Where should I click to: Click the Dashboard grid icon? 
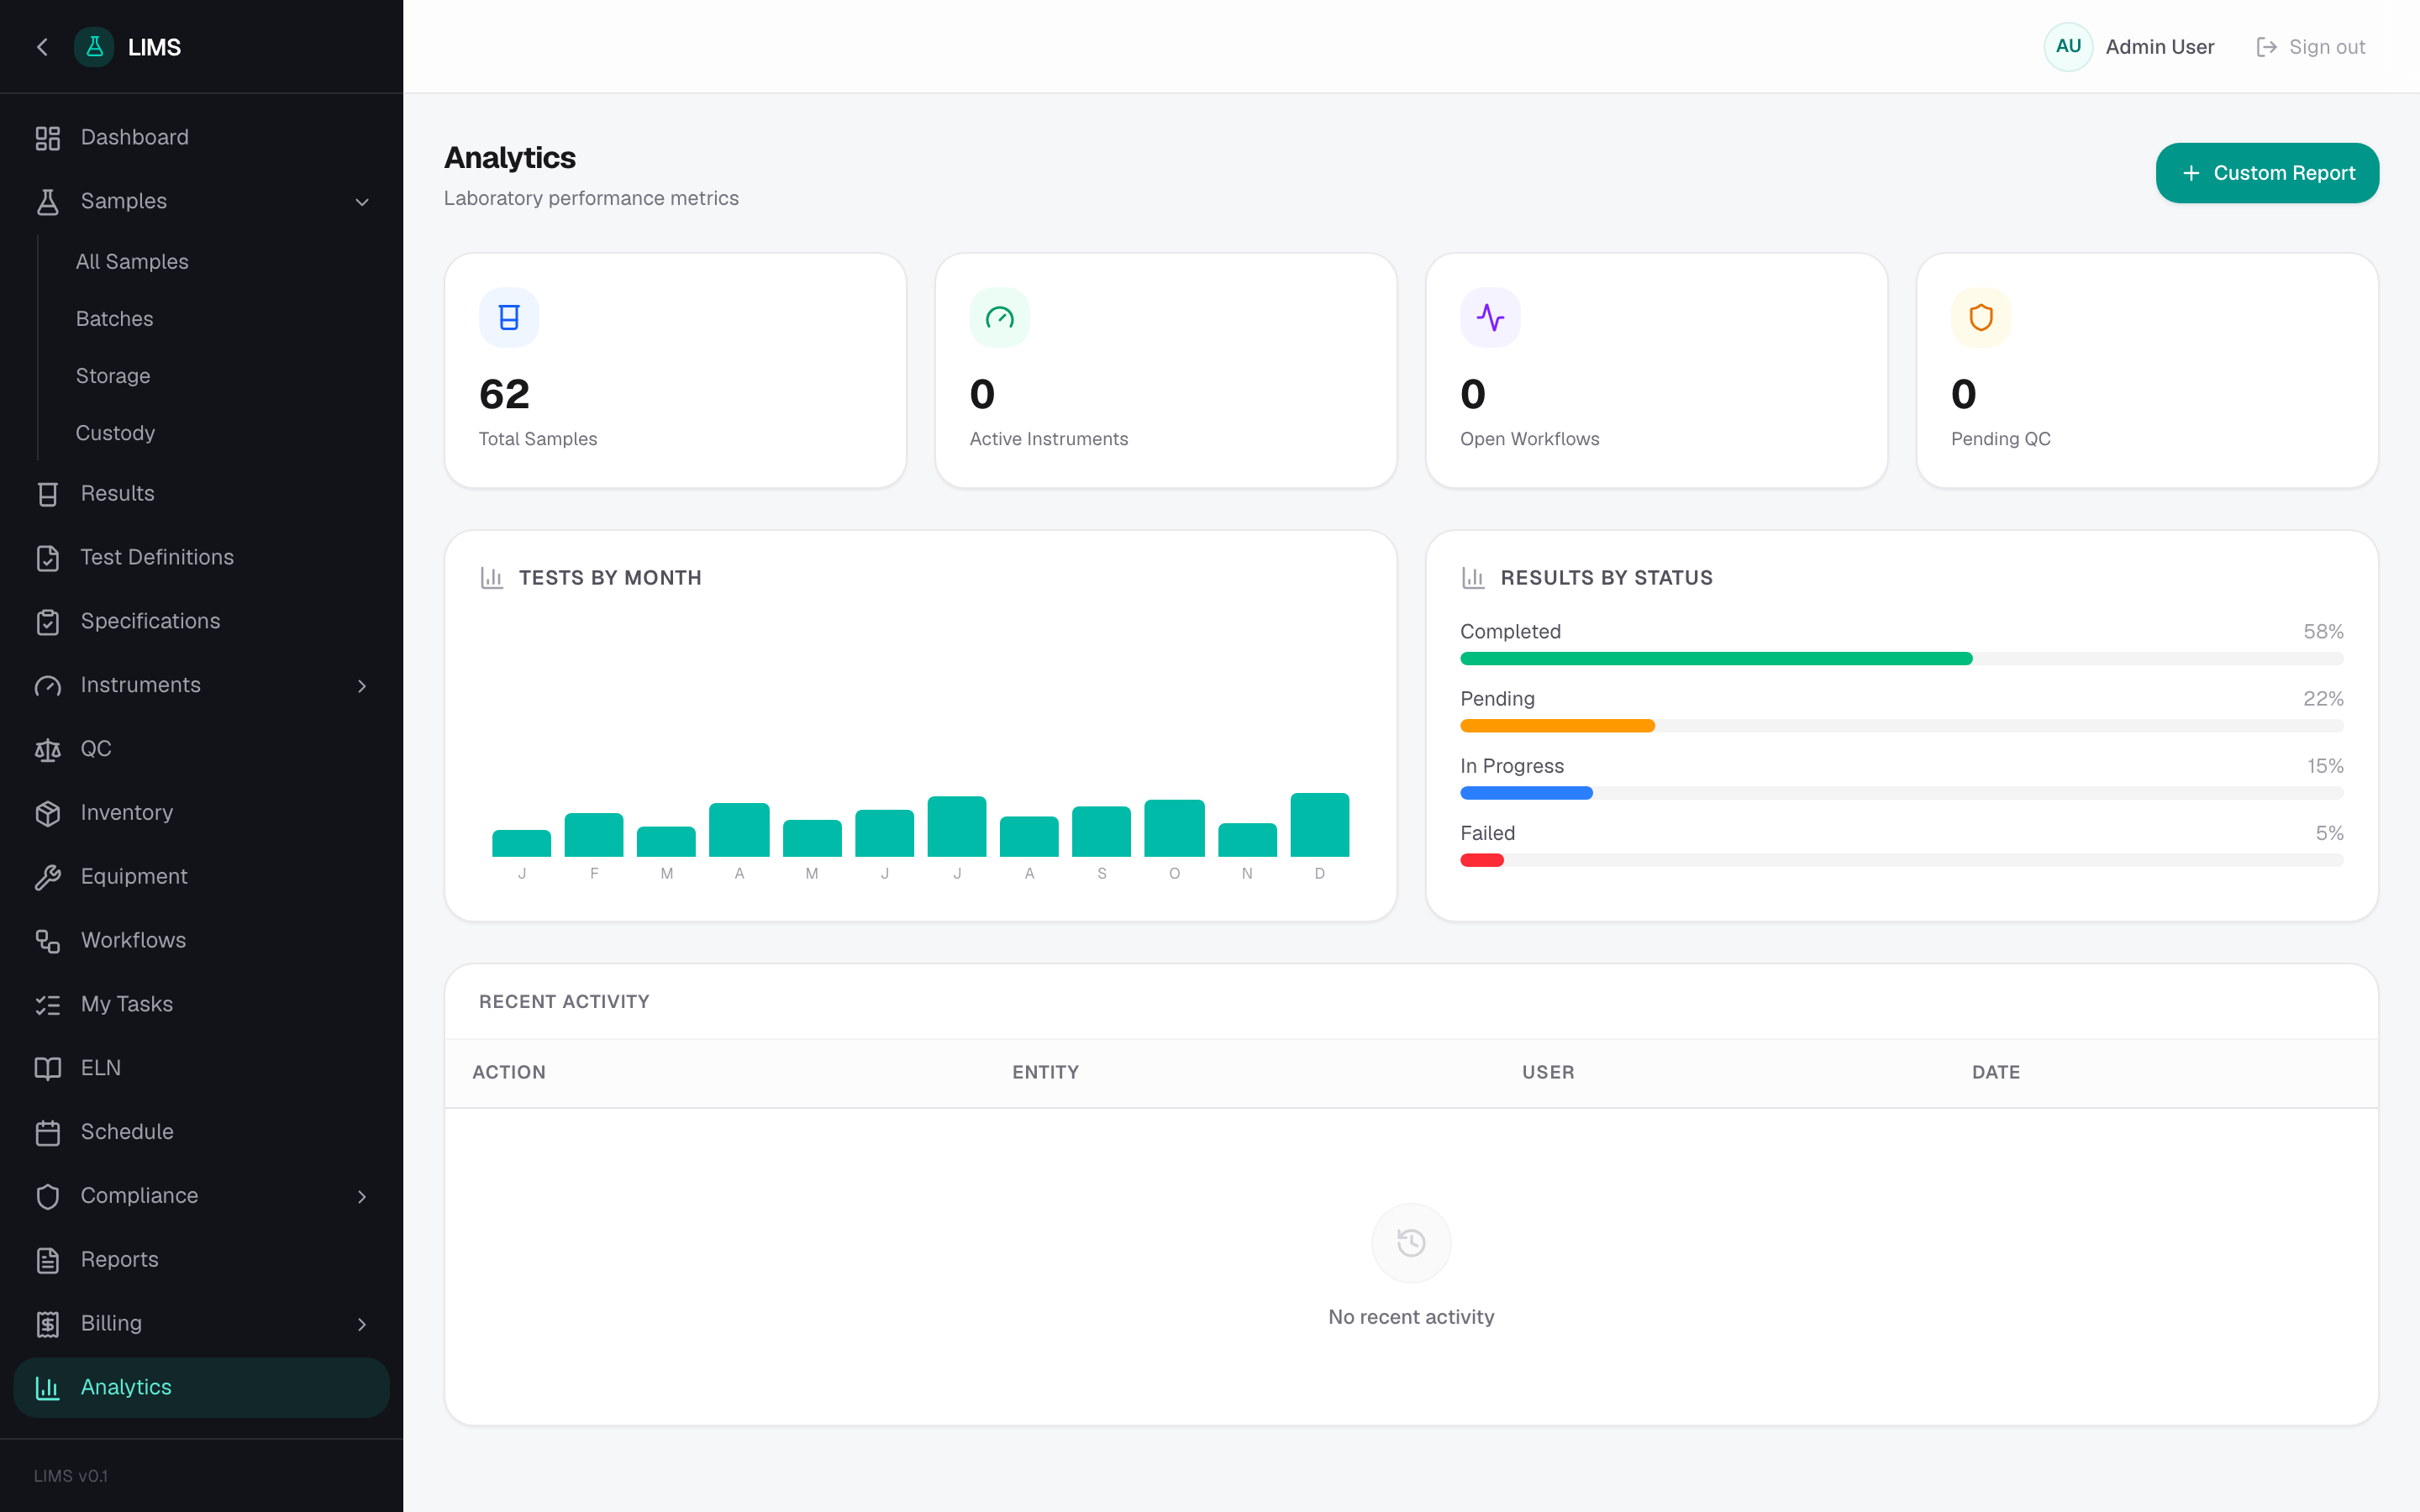pyautogui.click(x=48, y=138)
